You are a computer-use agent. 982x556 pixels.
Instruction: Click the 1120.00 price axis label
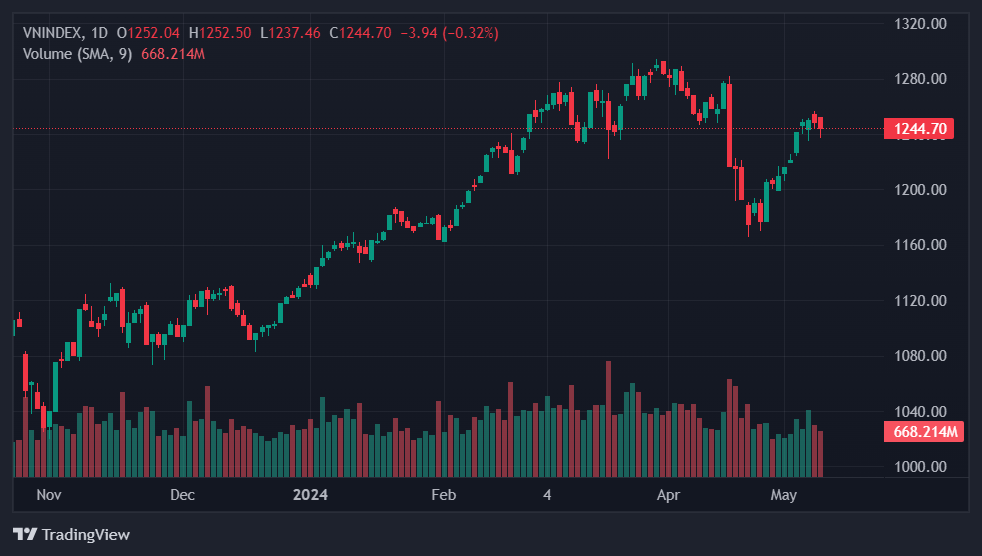(x=920, y=301)
